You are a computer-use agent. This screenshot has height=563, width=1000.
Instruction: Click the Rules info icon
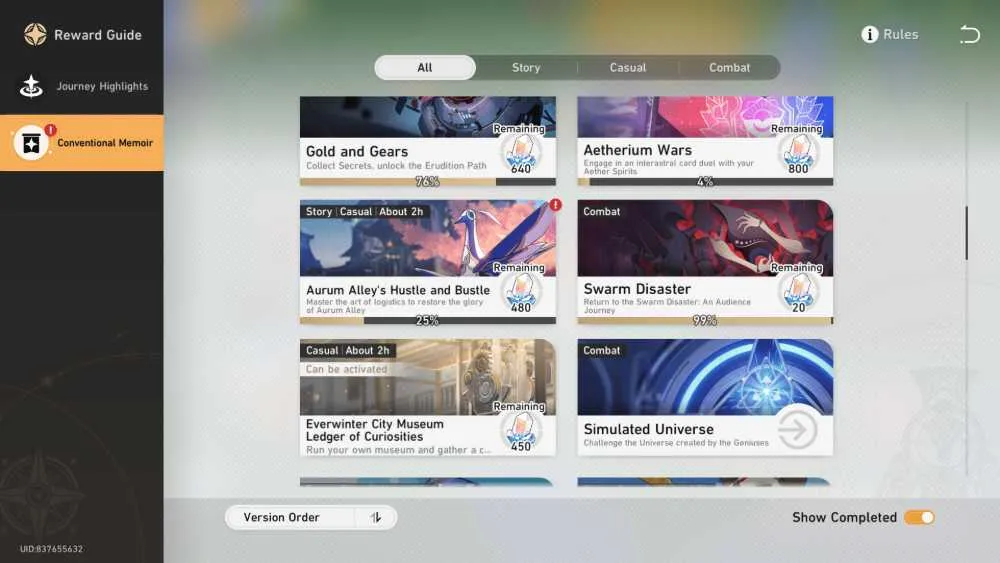click(869, 34)
